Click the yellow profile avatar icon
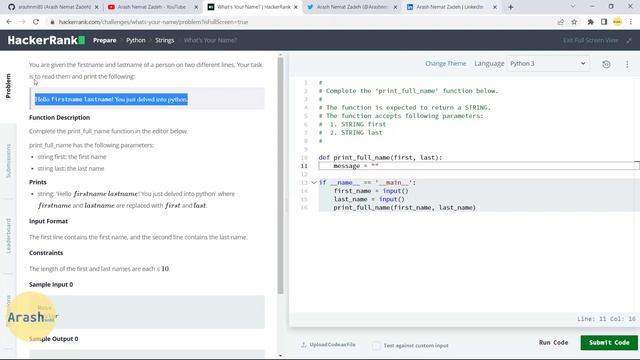This screenshot has width=640, height=360. [x=617, y=22]
